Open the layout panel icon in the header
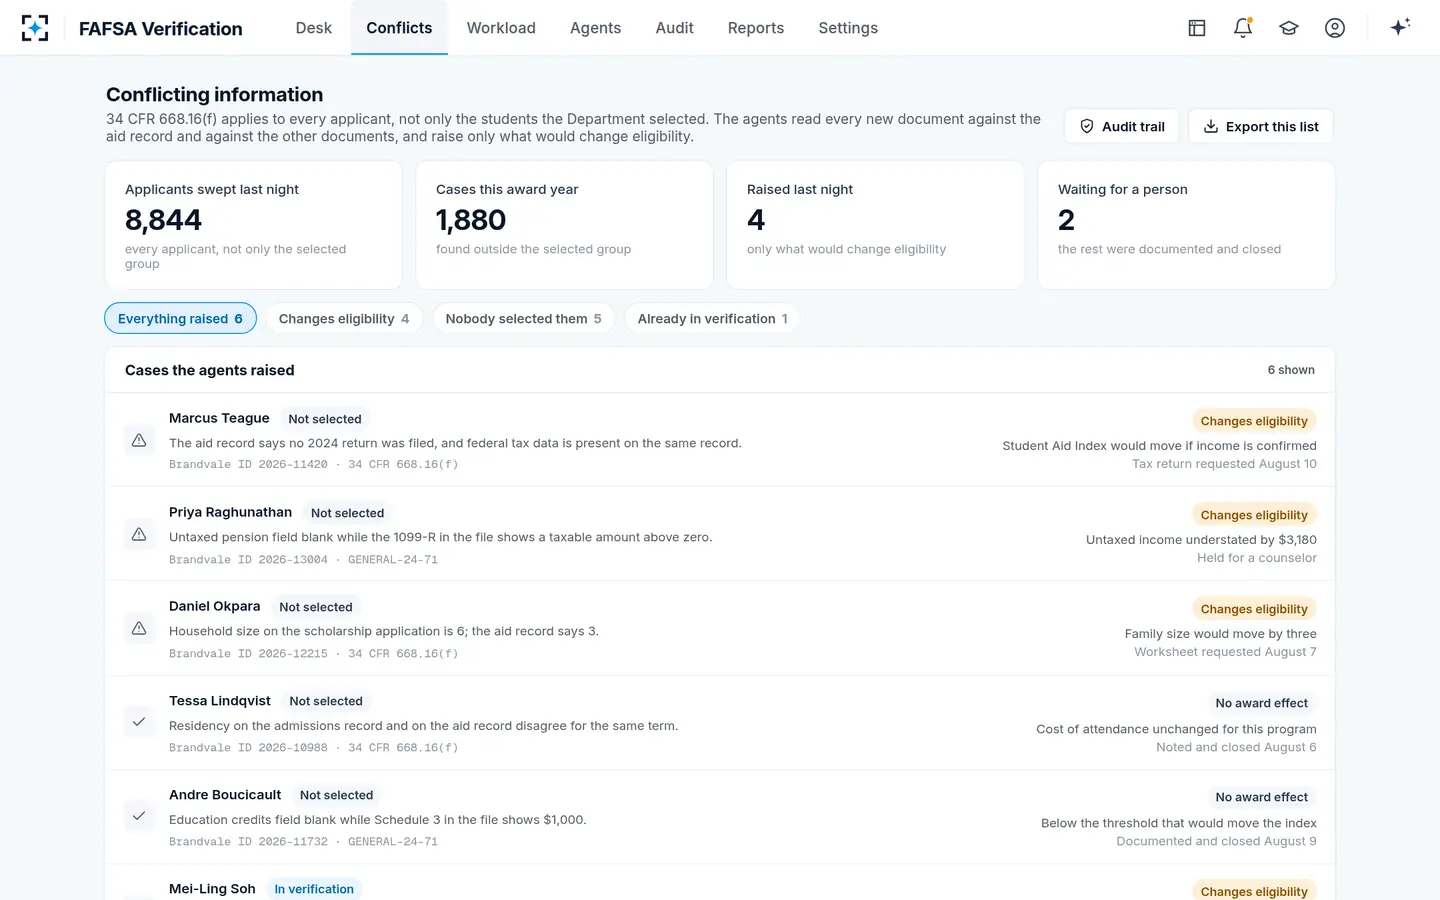Viewport: 1440px width, 900px height. pyautogui.click(x=1197, y=28)
